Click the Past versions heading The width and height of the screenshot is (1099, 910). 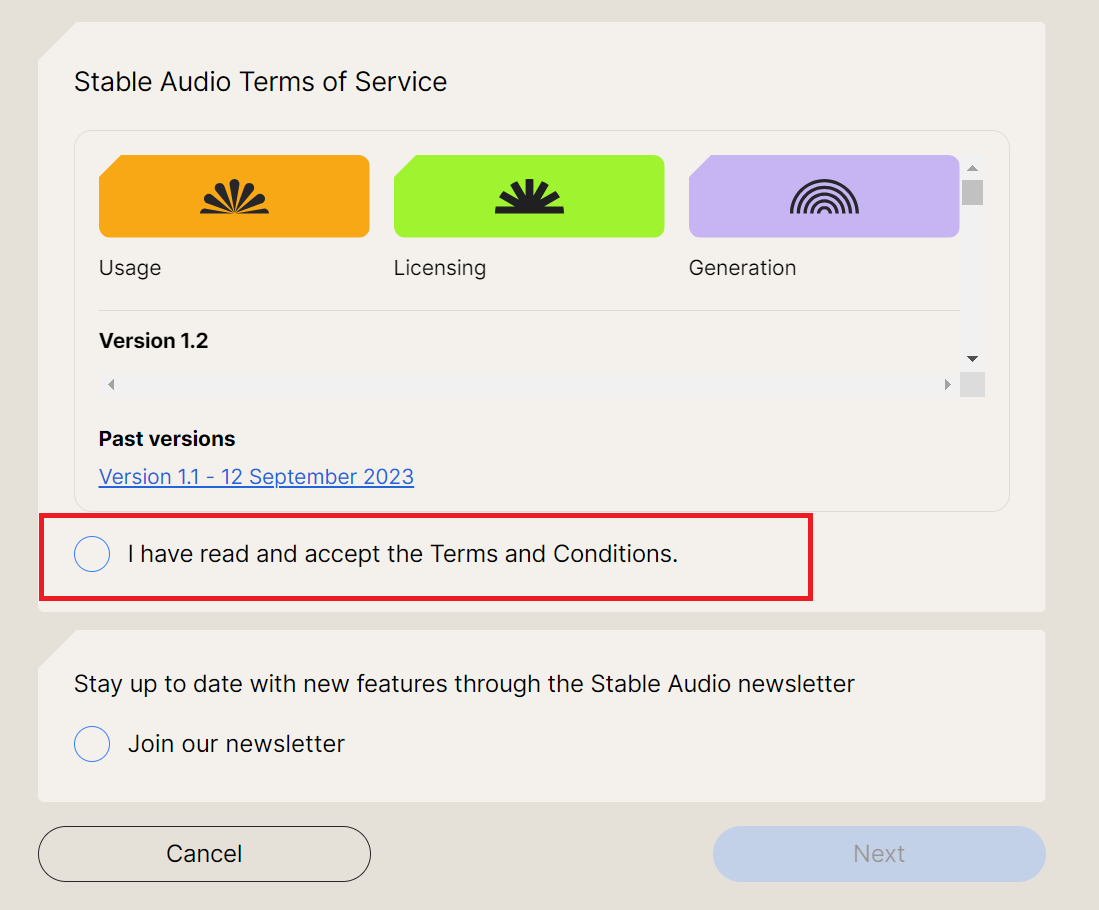click(x=167, y=439)
